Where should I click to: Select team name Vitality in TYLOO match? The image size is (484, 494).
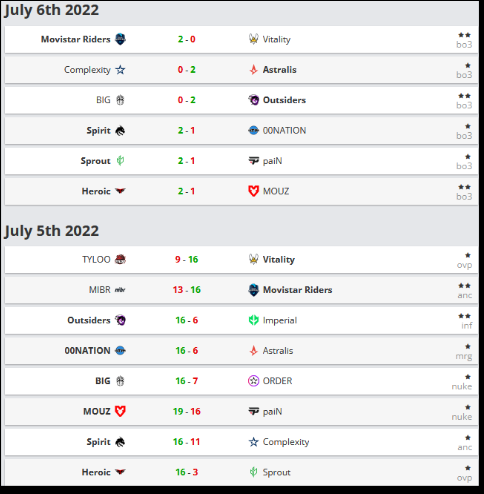point(279,260)
